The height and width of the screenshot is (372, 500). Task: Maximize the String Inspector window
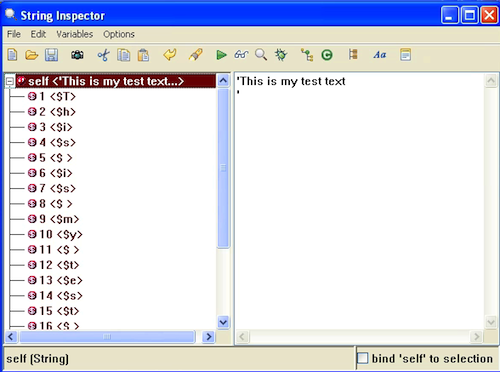click(x=470, y=15)
